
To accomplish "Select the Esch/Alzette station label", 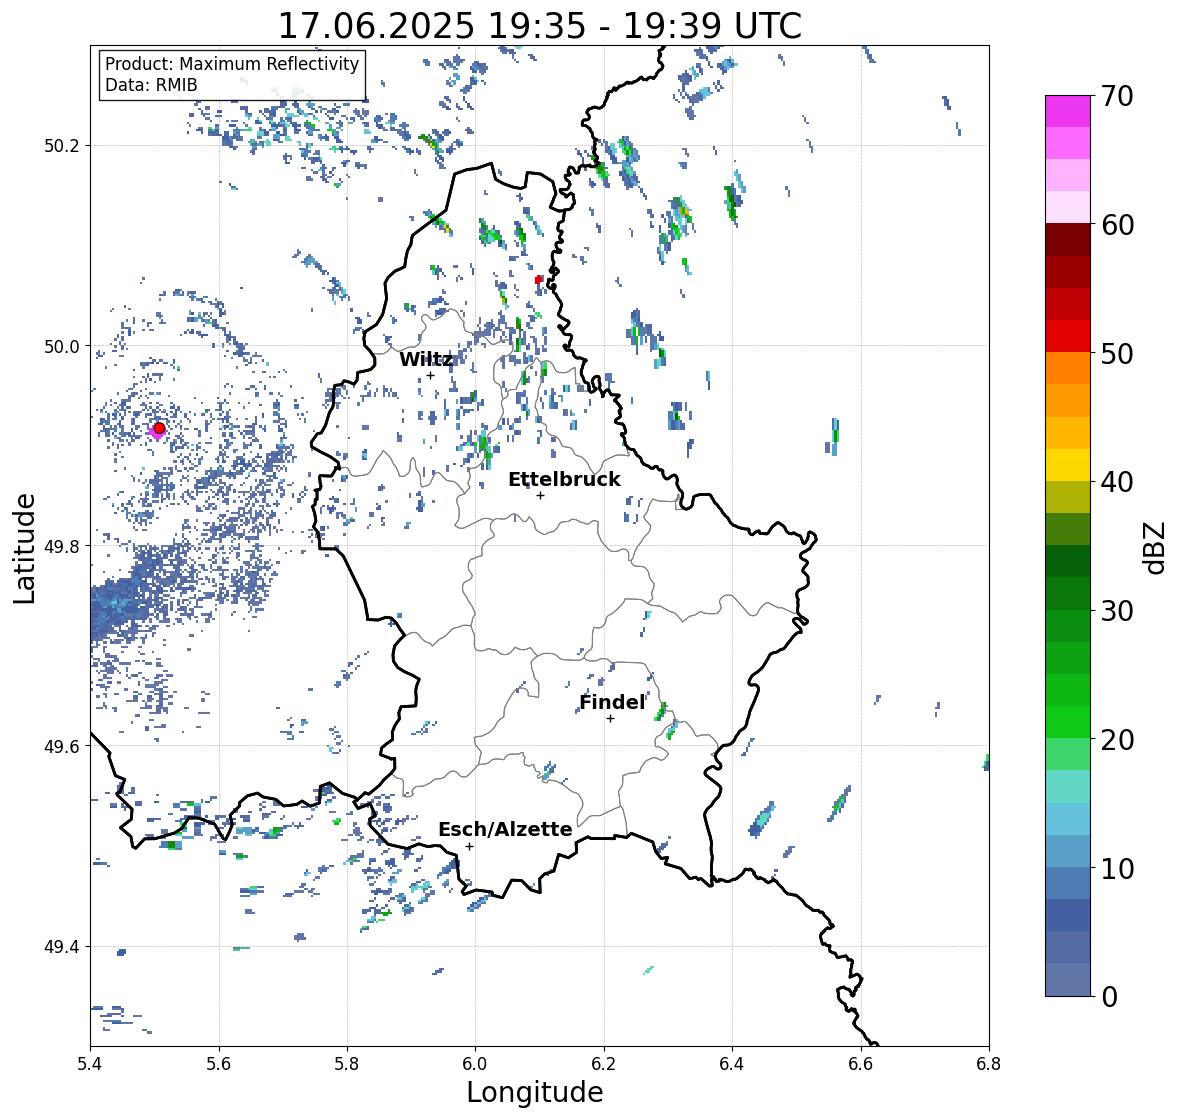I will coord(505,829).
